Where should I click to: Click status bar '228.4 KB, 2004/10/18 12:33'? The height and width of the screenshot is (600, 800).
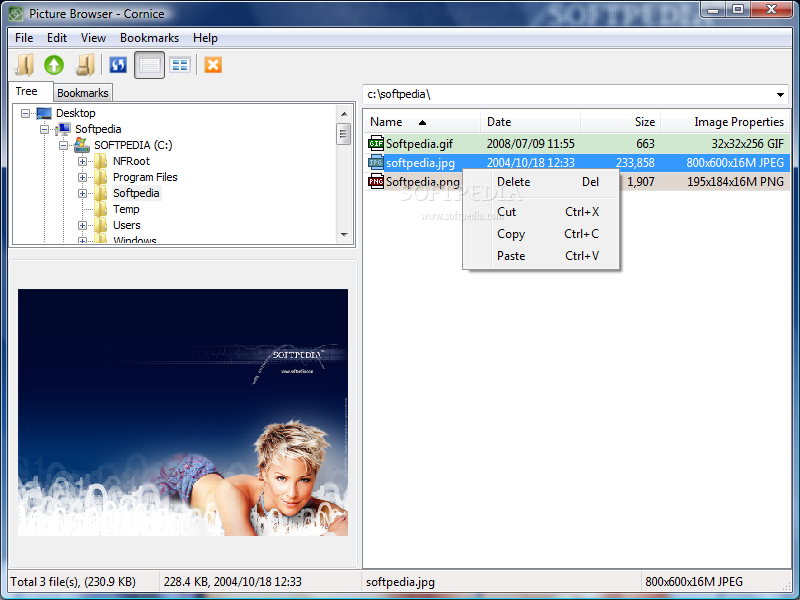coord(232,582)
